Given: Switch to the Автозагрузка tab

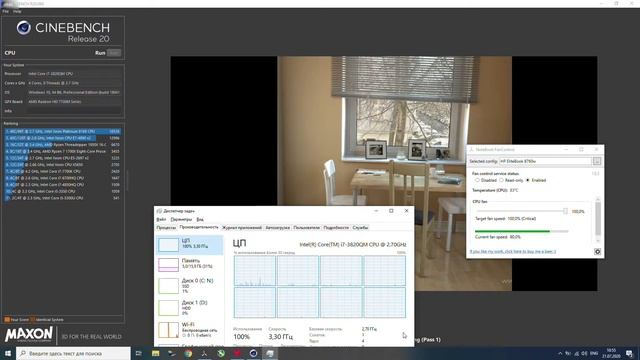Looking at the screenshot, I should (x=278, y=228).
